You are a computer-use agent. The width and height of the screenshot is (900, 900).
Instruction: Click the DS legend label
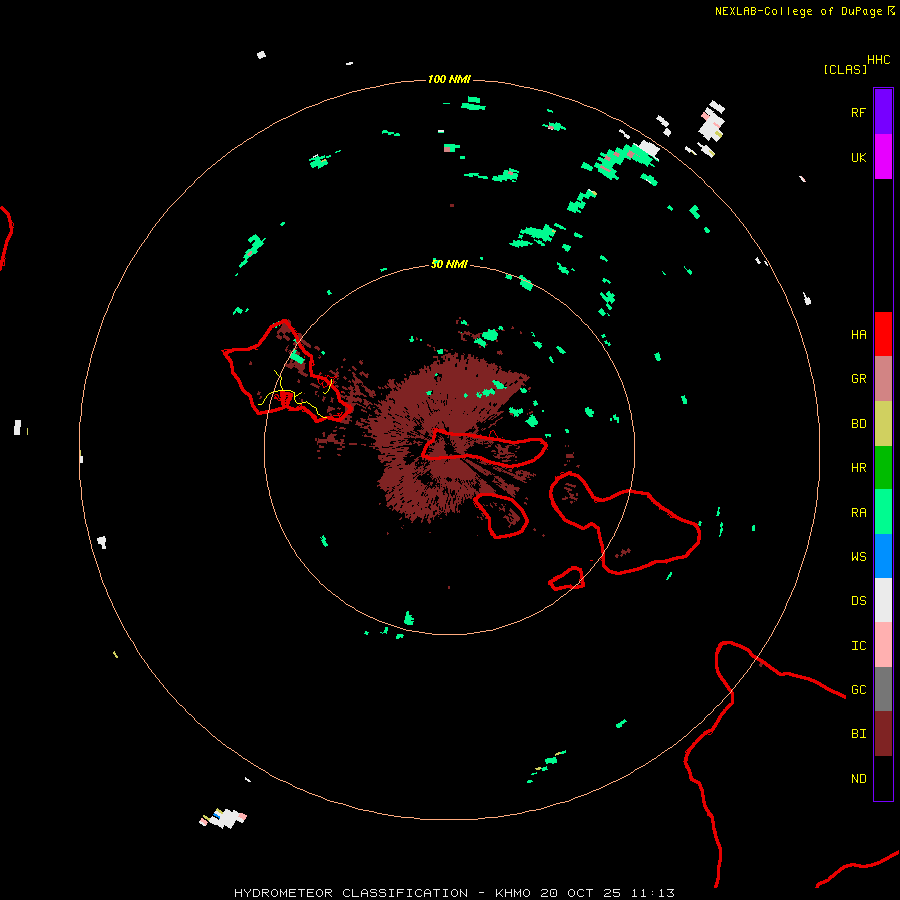click(858, 601)
